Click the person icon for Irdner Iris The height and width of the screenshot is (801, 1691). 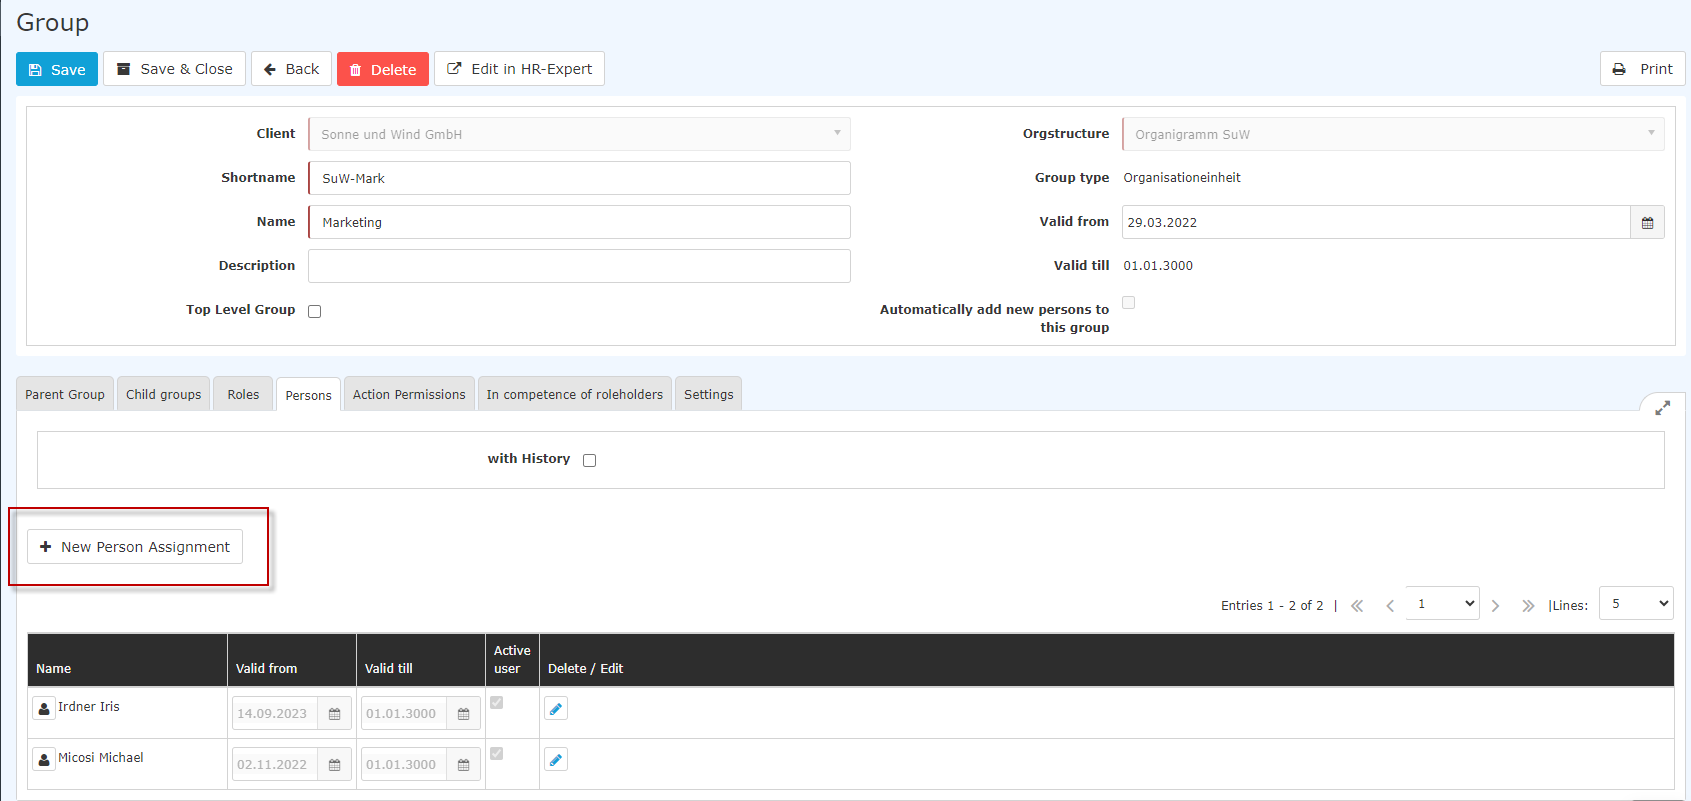(44, 708)
